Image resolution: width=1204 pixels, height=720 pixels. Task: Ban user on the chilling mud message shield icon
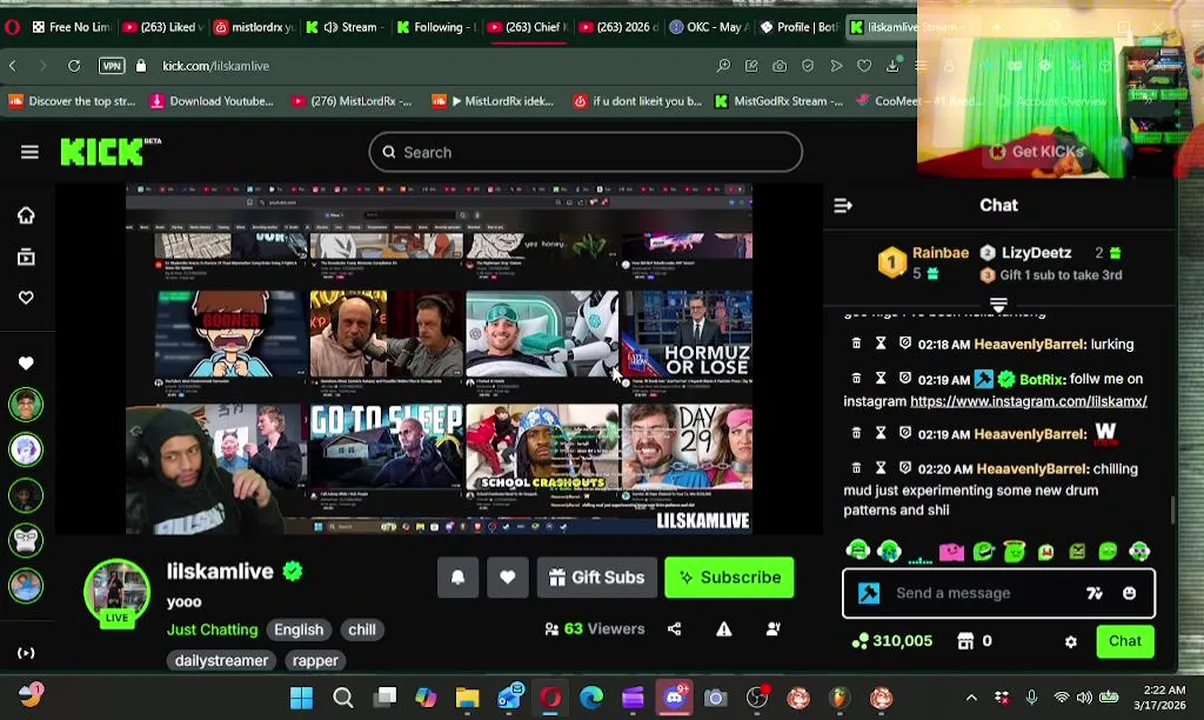tap(905, 468)
